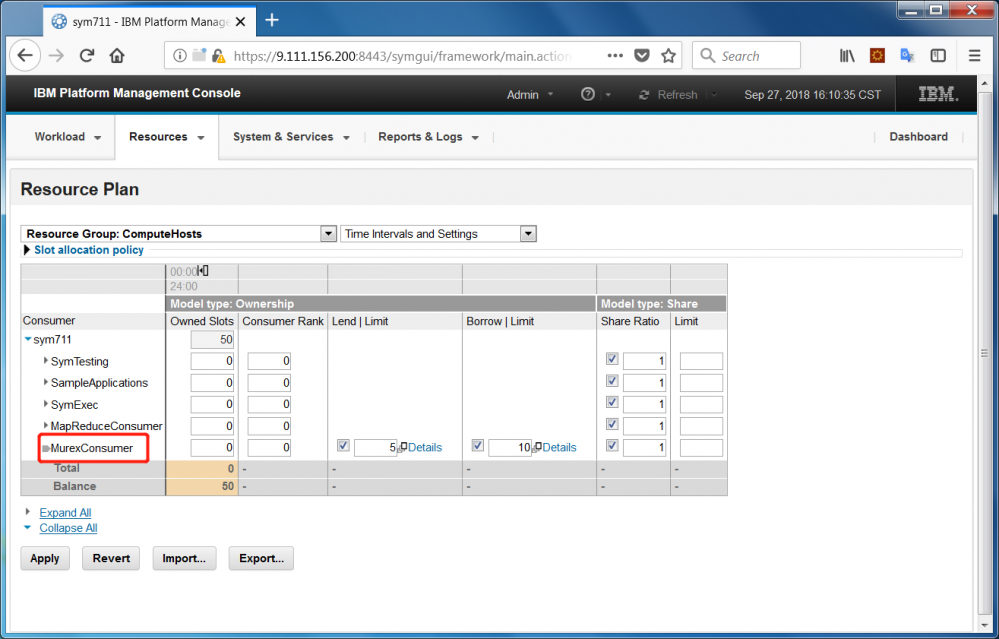Viewport: 999px width, 639px height.
Task: Go back using the browser back arrow
Action: click(x=25, y=56)
